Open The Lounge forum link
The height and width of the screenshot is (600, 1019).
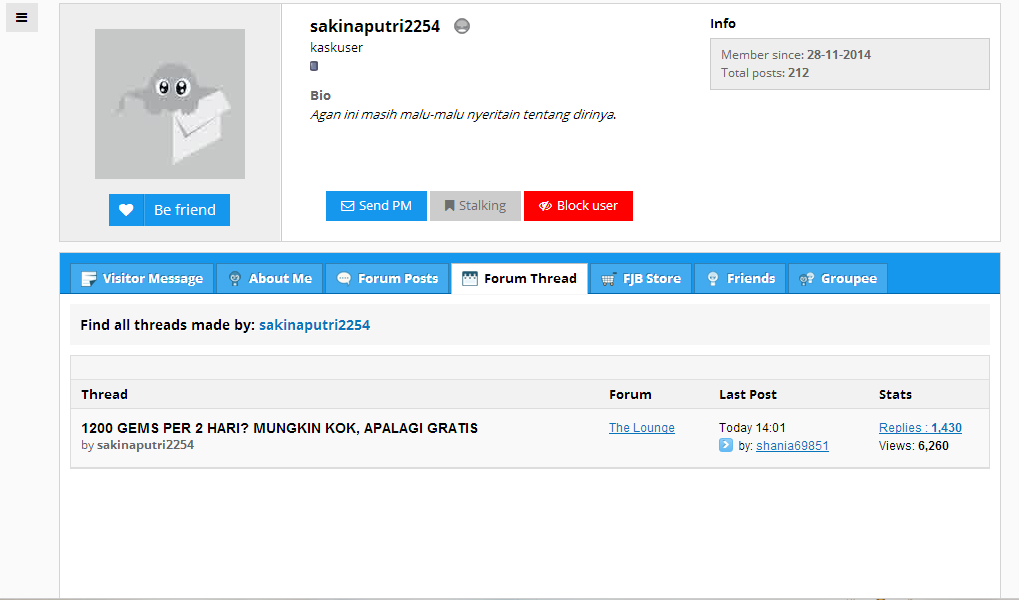coord(641,428)
